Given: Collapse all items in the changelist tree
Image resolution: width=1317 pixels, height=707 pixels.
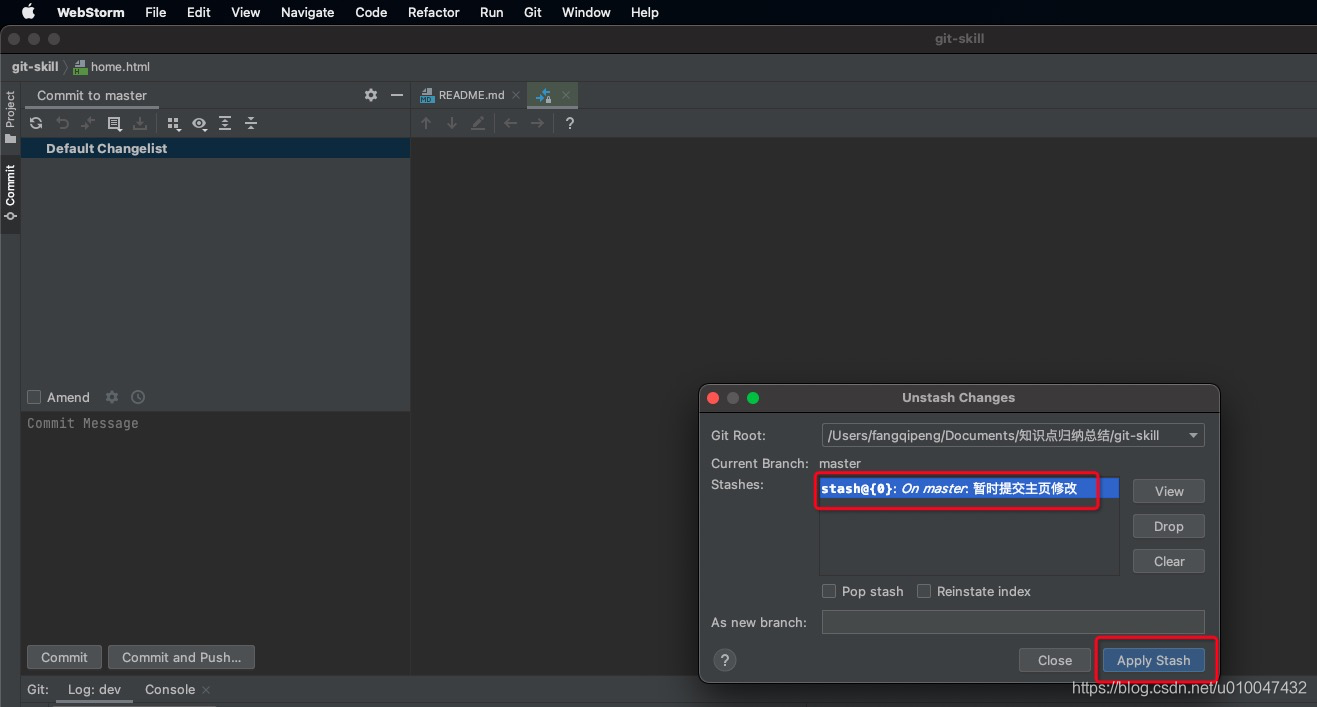Looking at the screenshot, I should (x=251, y=123).
